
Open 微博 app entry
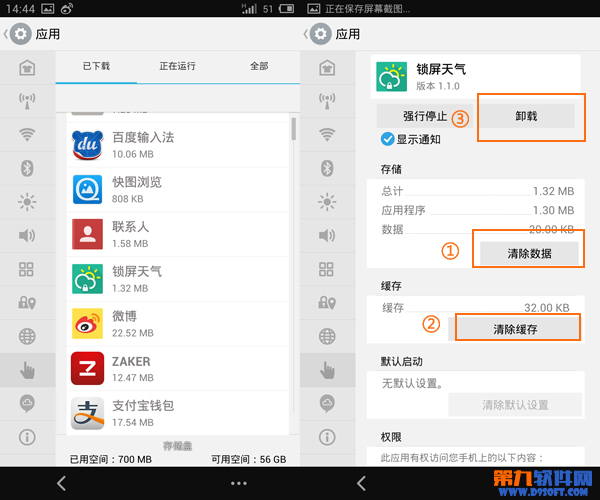tap(178, 324)
